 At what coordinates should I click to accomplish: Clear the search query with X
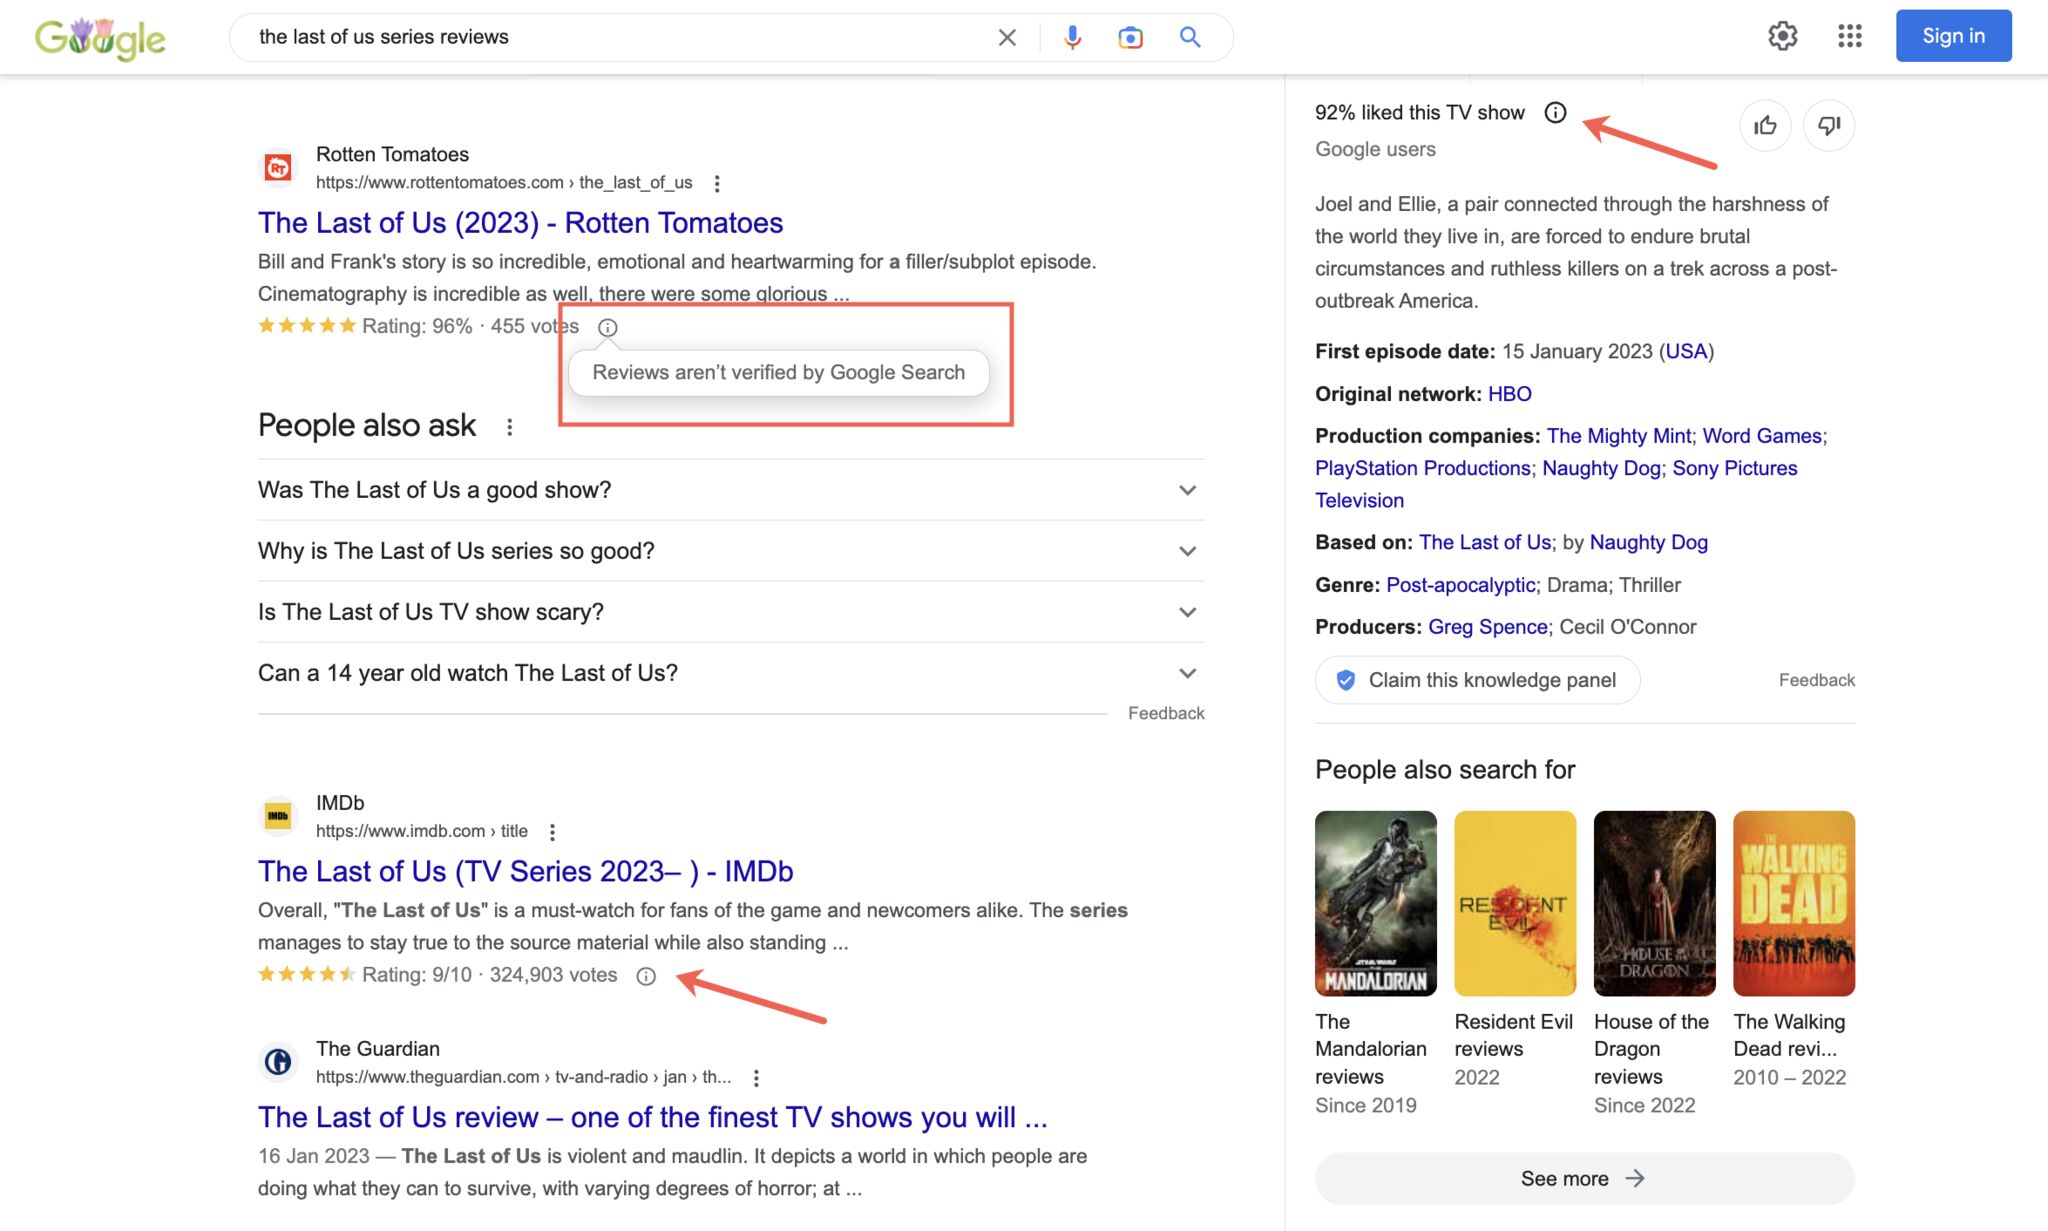[1007, 37]
